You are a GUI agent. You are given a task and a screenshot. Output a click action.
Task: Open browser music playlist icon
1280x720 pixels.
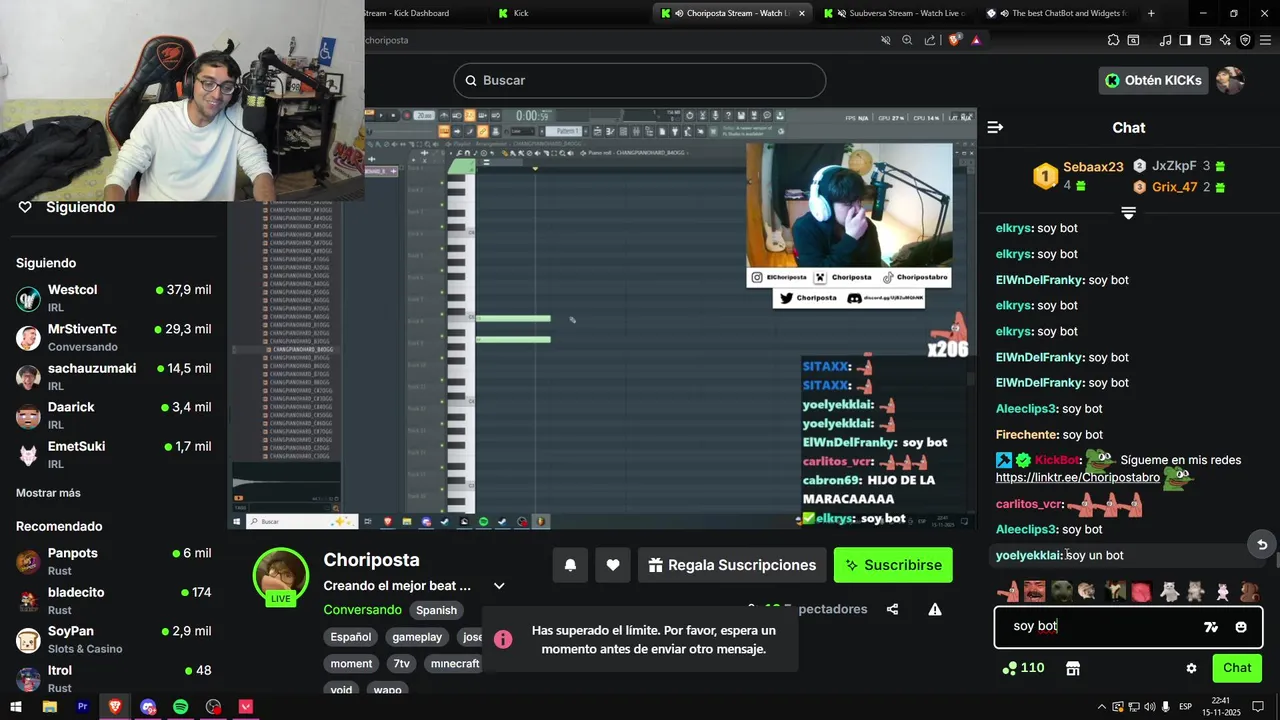pos(1166,40)
